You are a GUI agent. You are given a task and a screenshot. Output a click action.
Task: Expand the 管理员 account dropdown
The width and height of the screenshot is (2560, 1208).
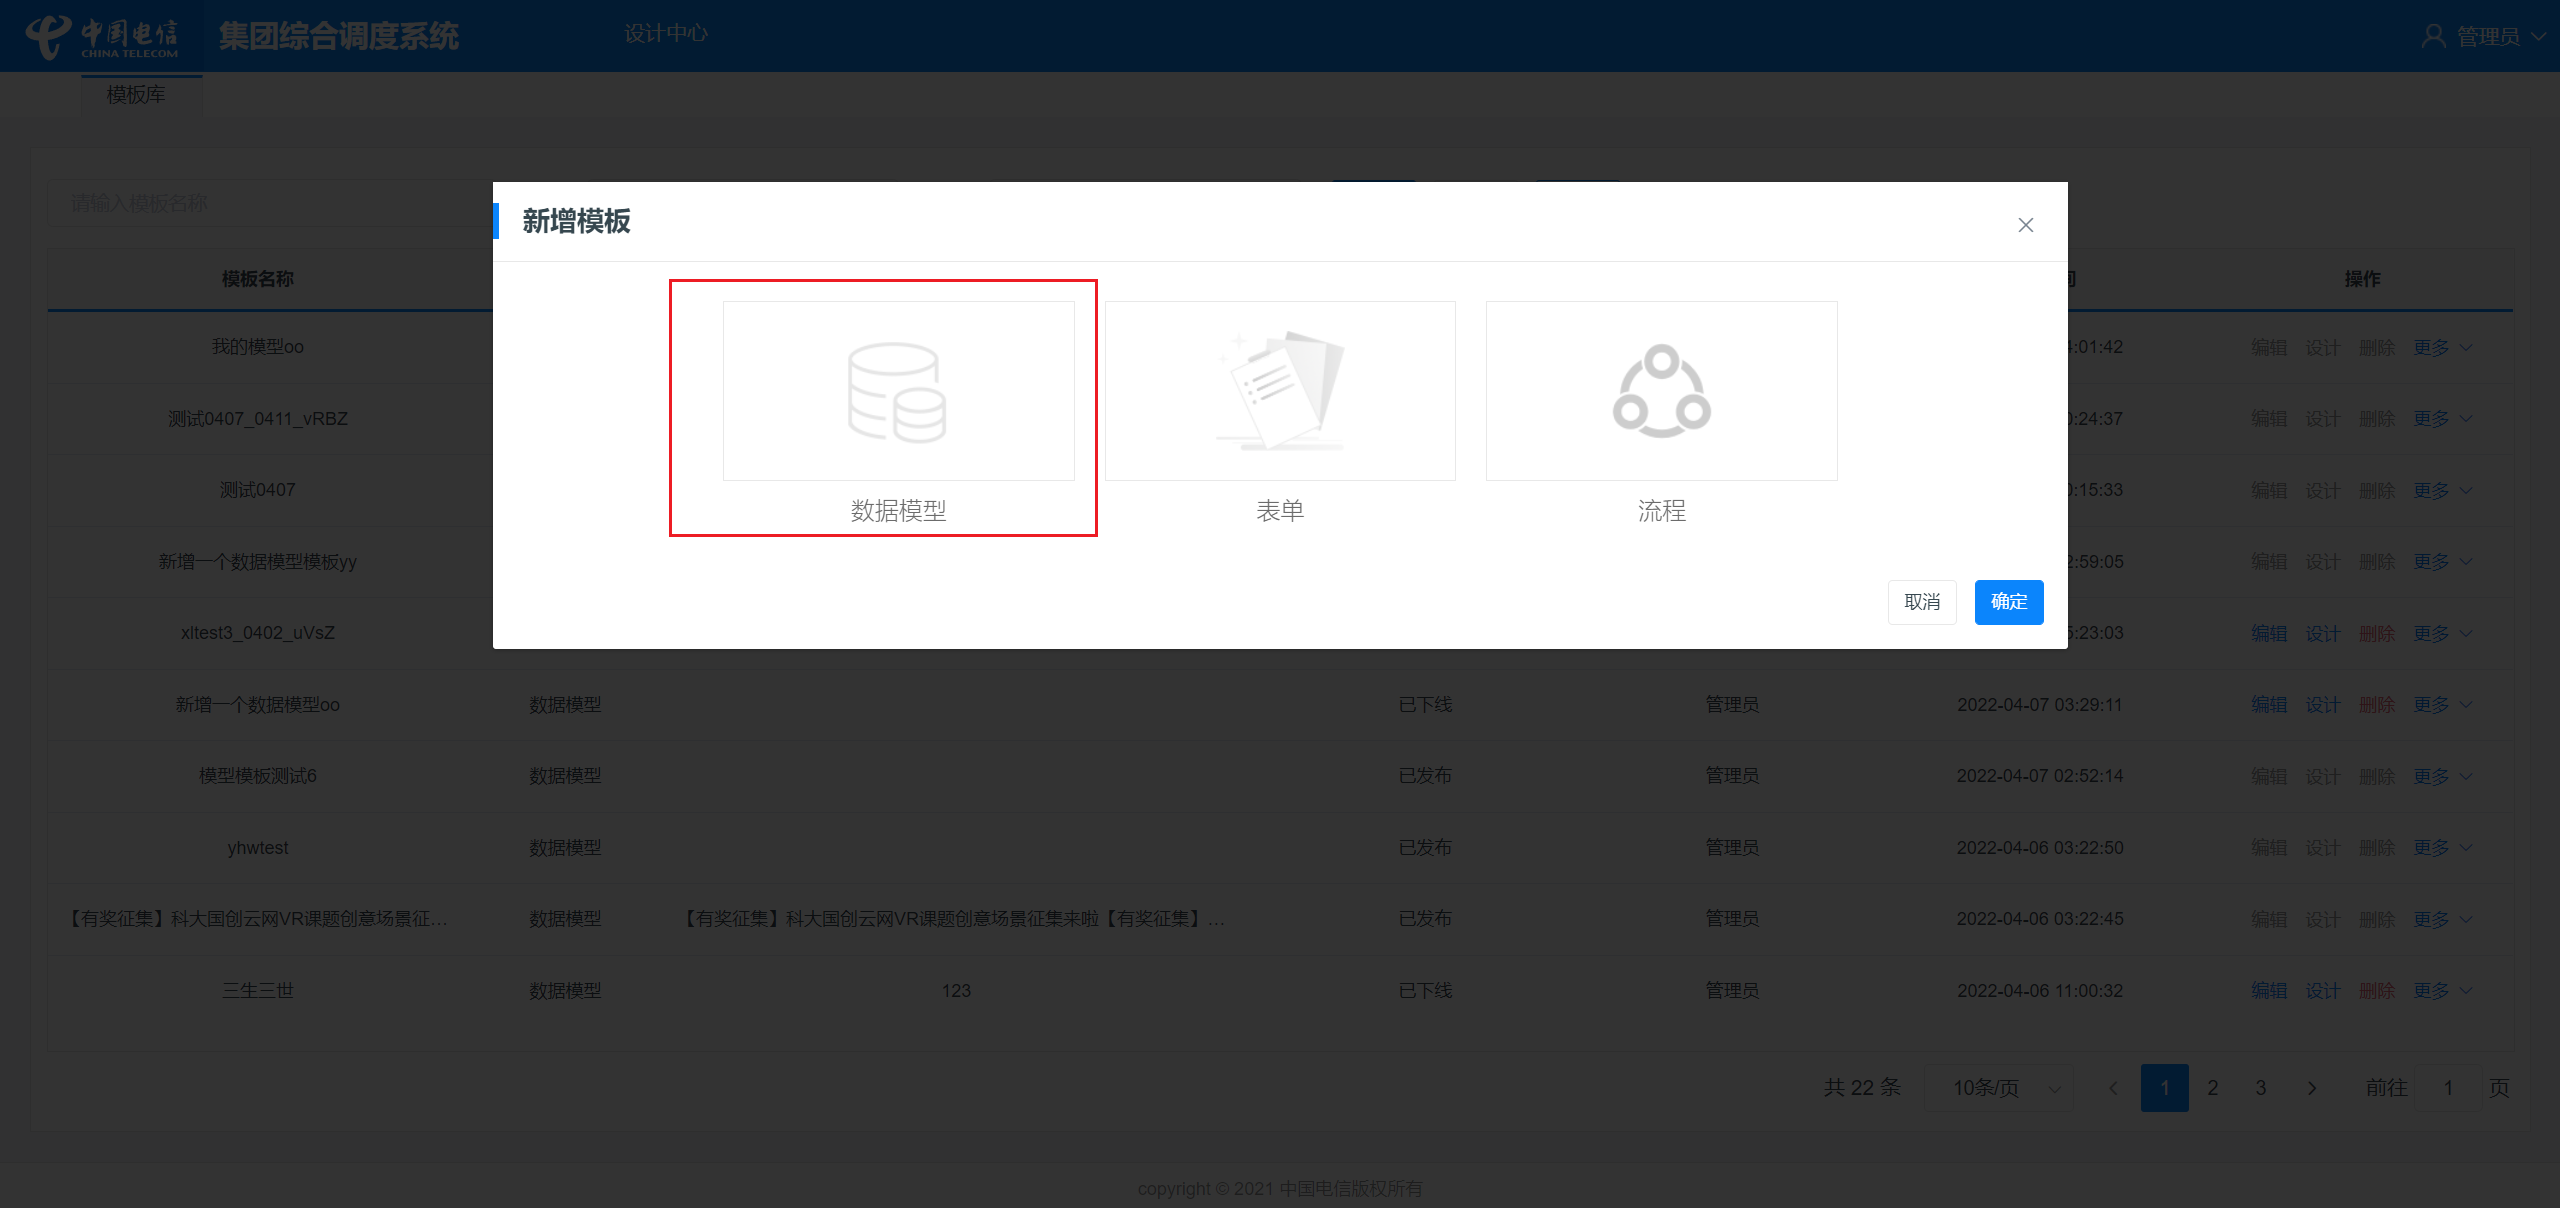[2538, 37]
